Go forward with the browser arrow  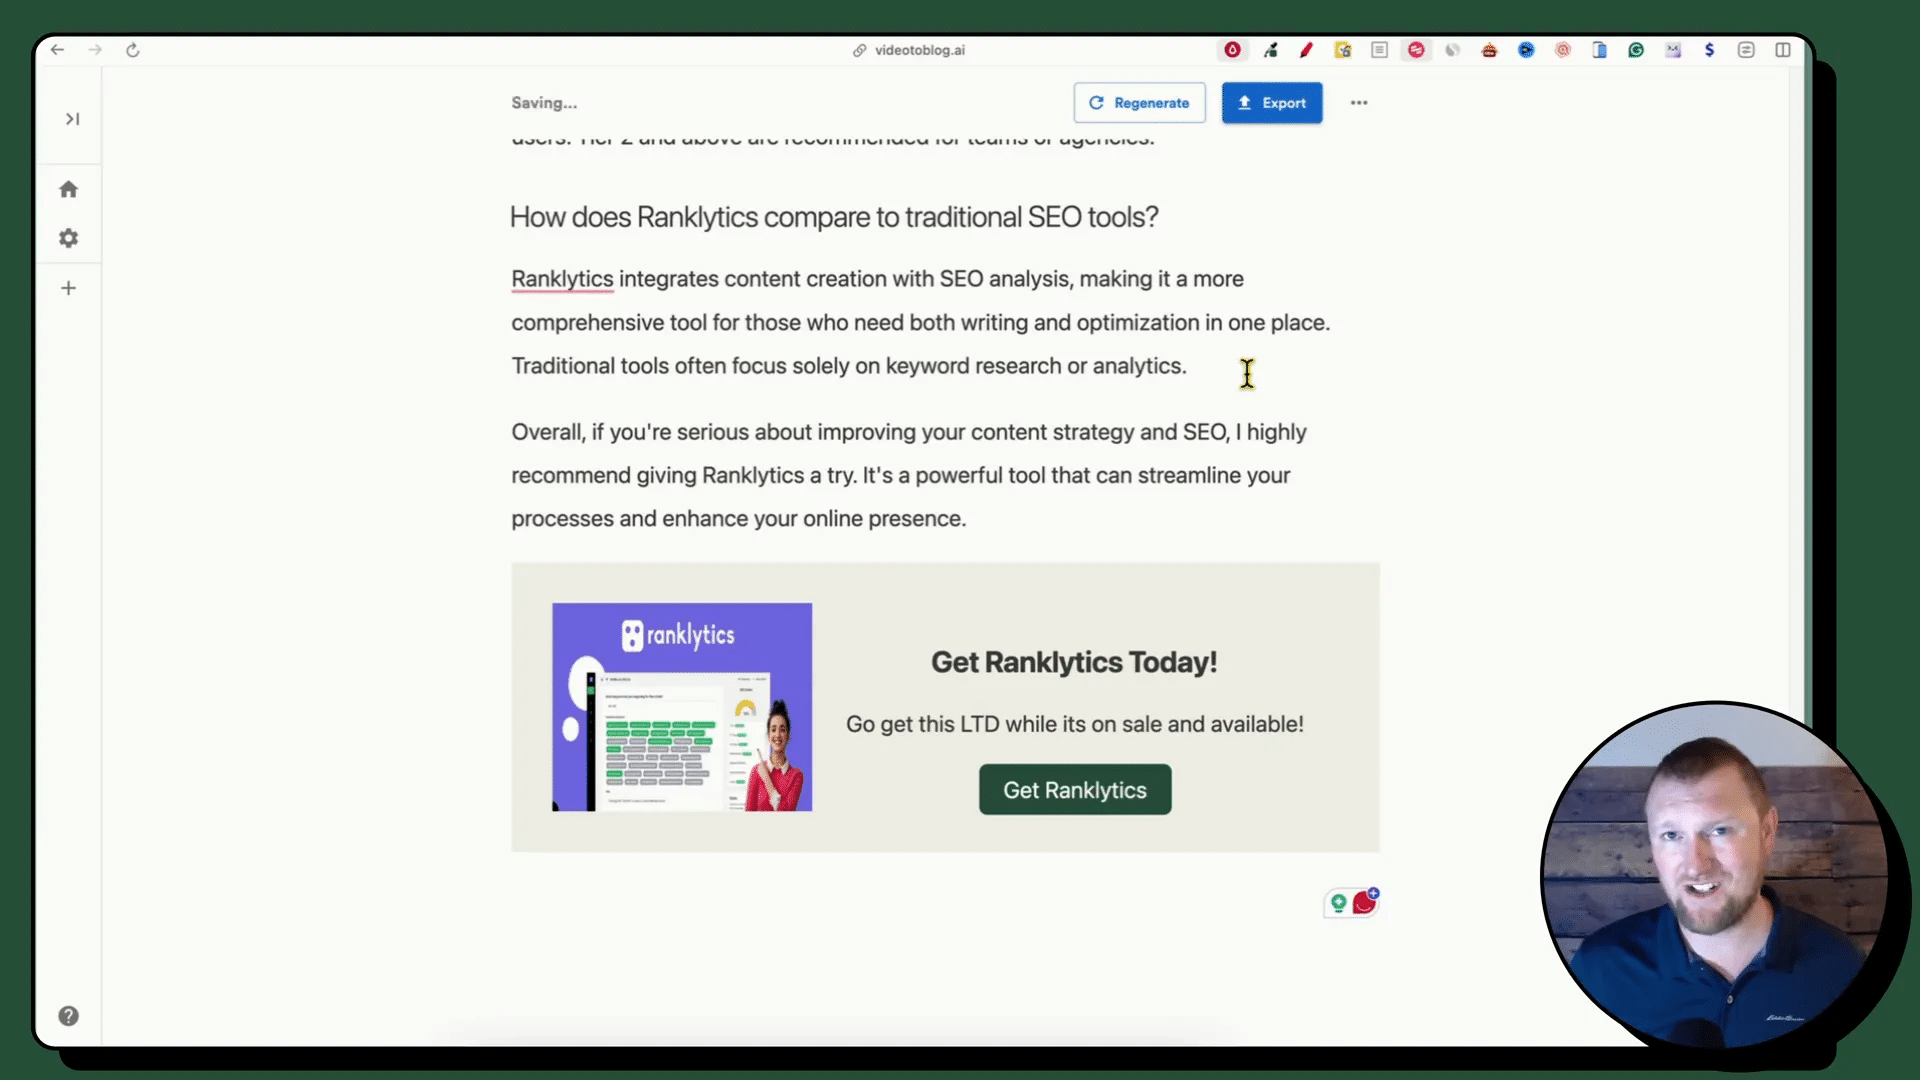point(95,50)
